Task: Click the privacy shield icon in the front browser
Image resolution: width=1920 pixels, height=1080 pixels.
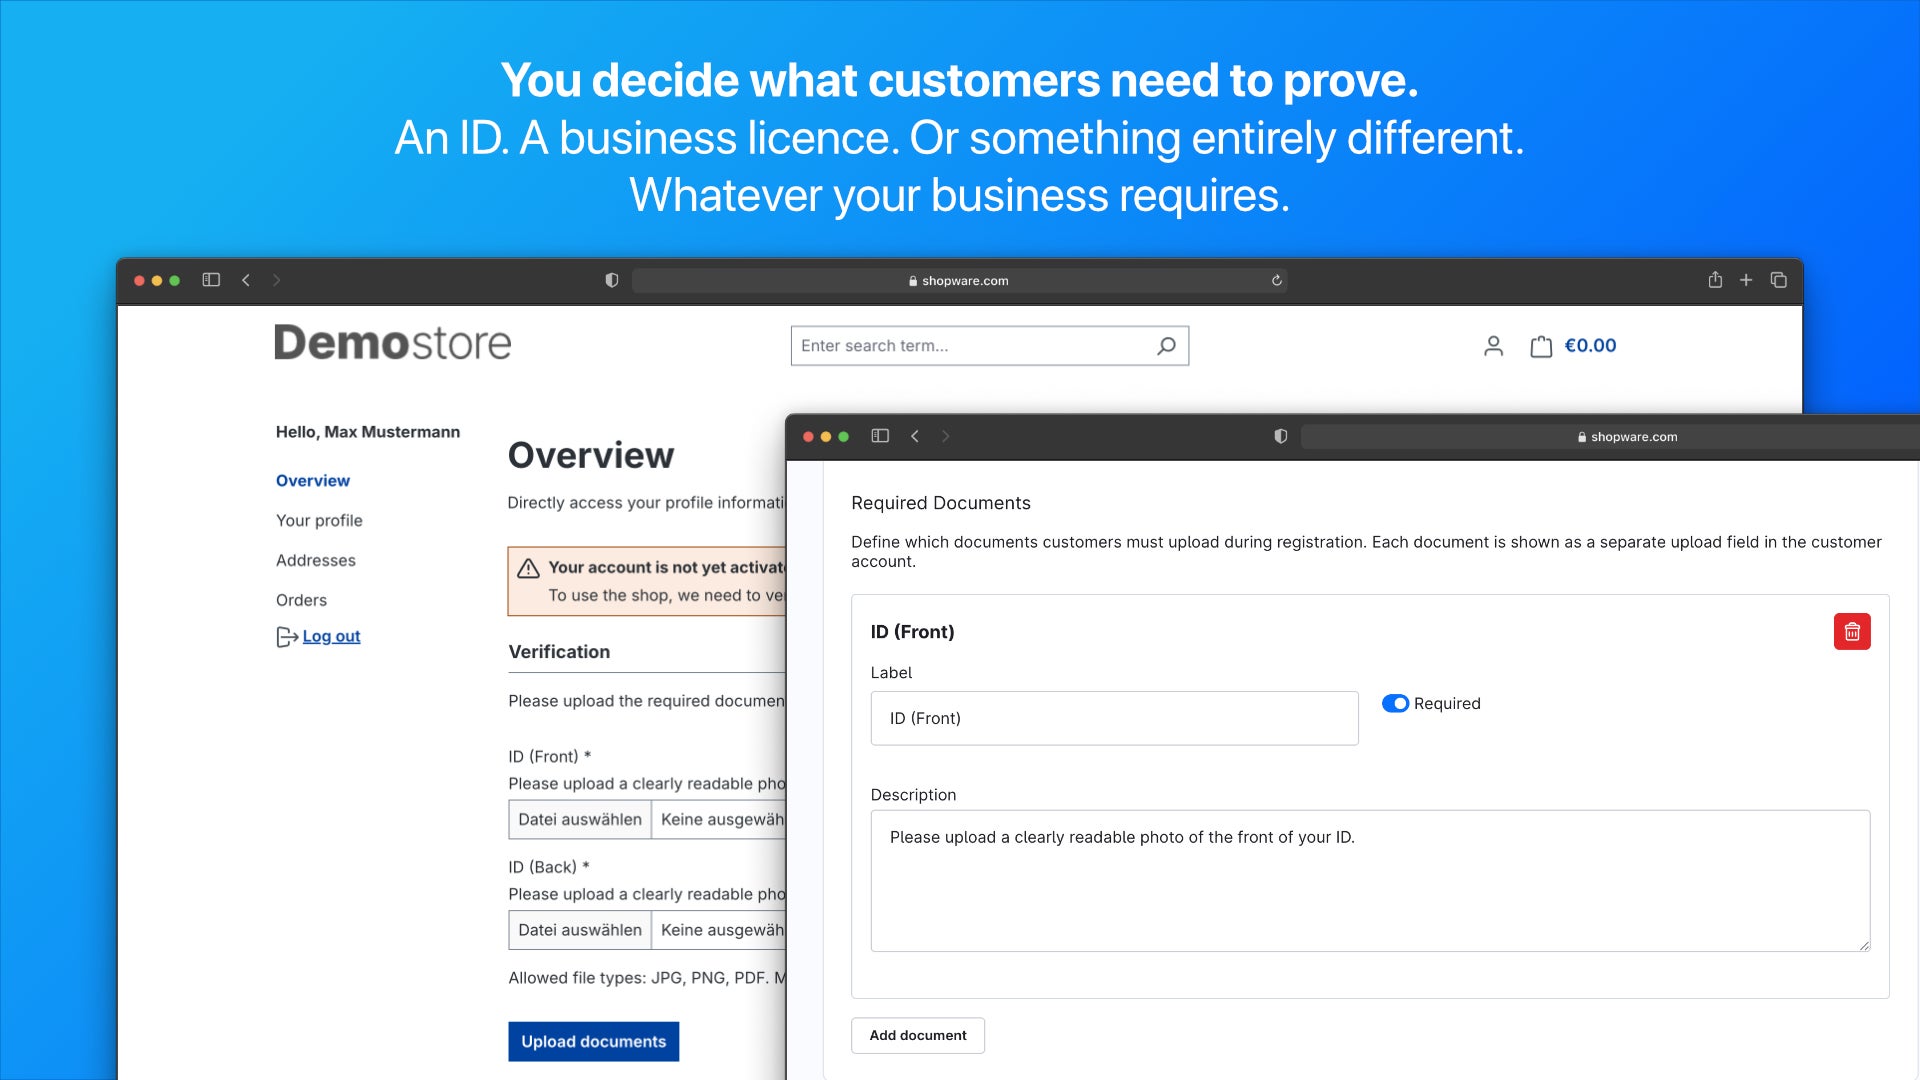Action: coord(1281,436)
